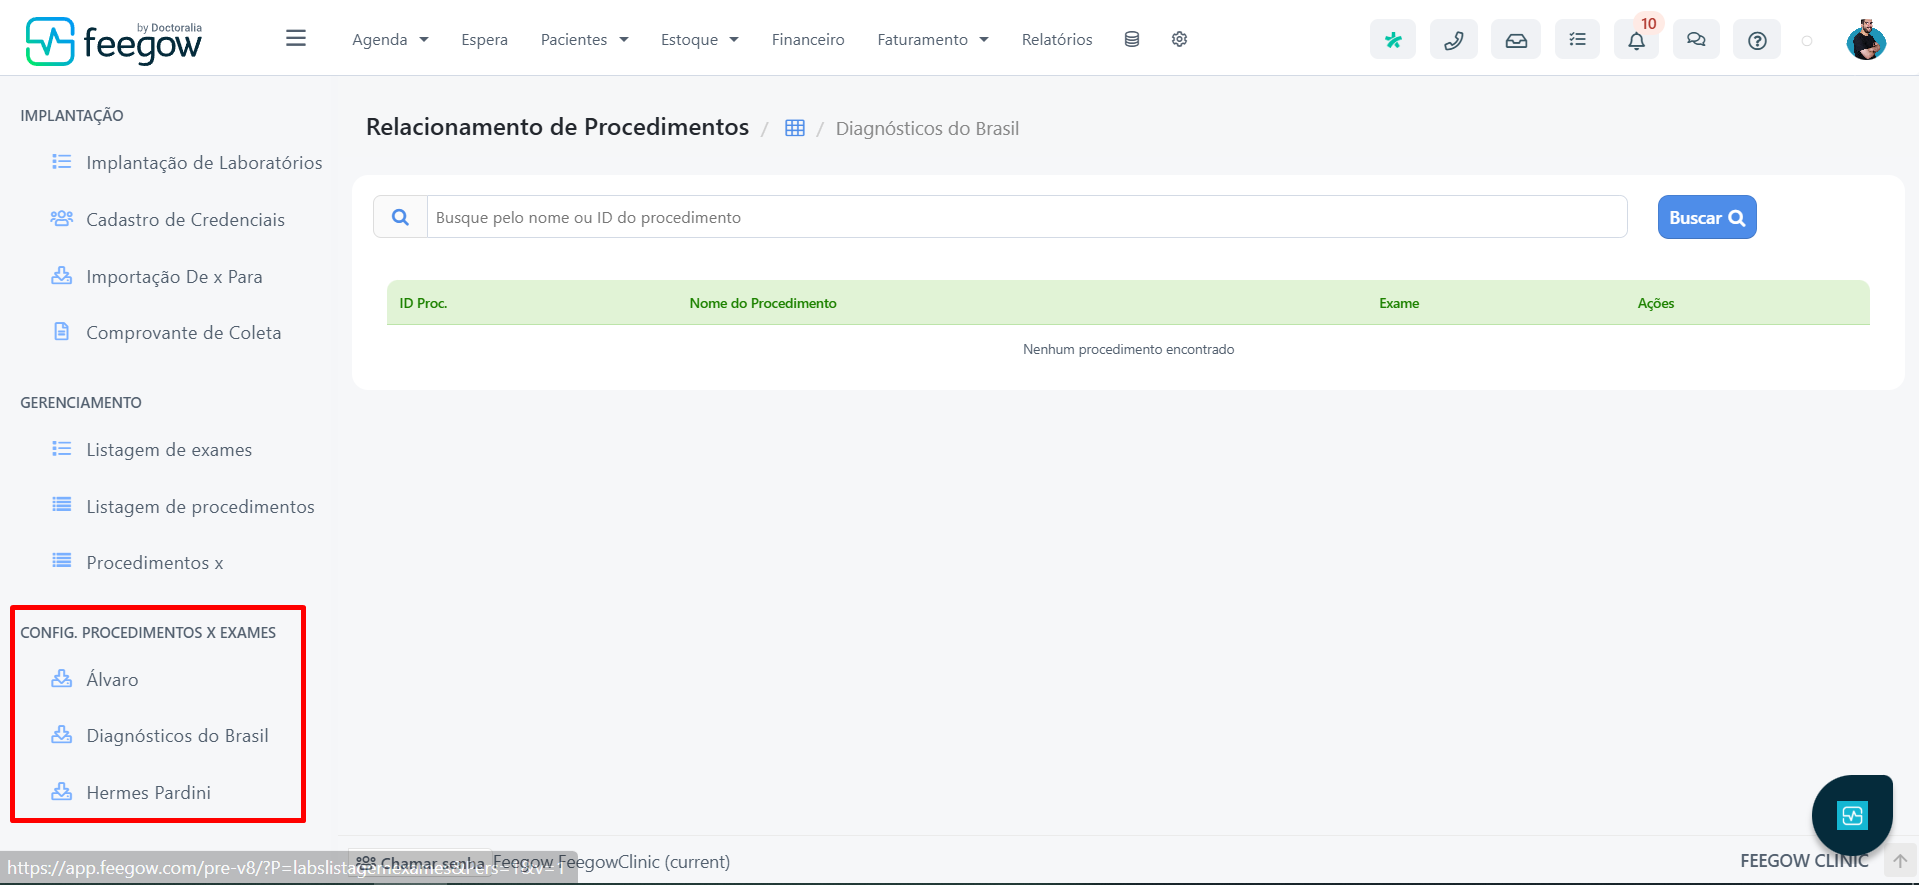Viewport: 1919px width, 885px height.
Task: Select Álvaro lab configuration
Action: click(x=112, y=680)
